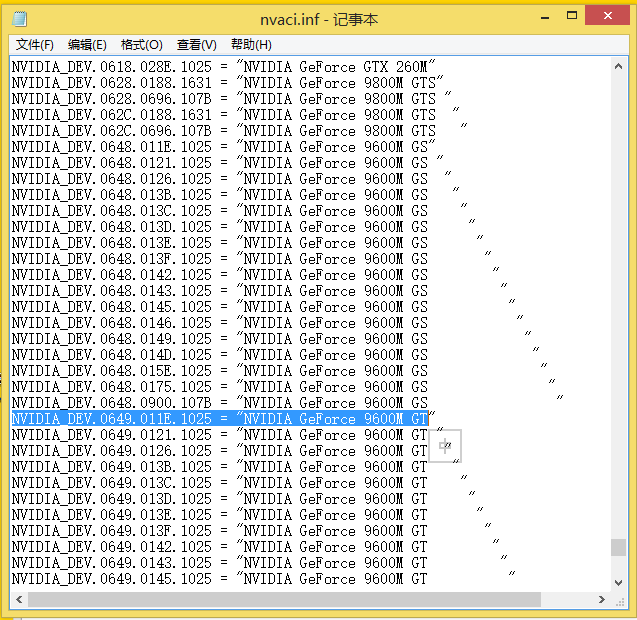Click line NVIDIA_DEV.0648.015E.1025
This screenshot has height=620, width=637.
coord(280,371)
